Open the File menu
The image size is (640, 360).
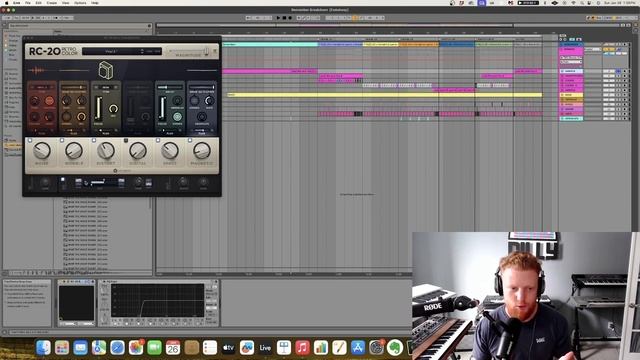click(28, 3)
